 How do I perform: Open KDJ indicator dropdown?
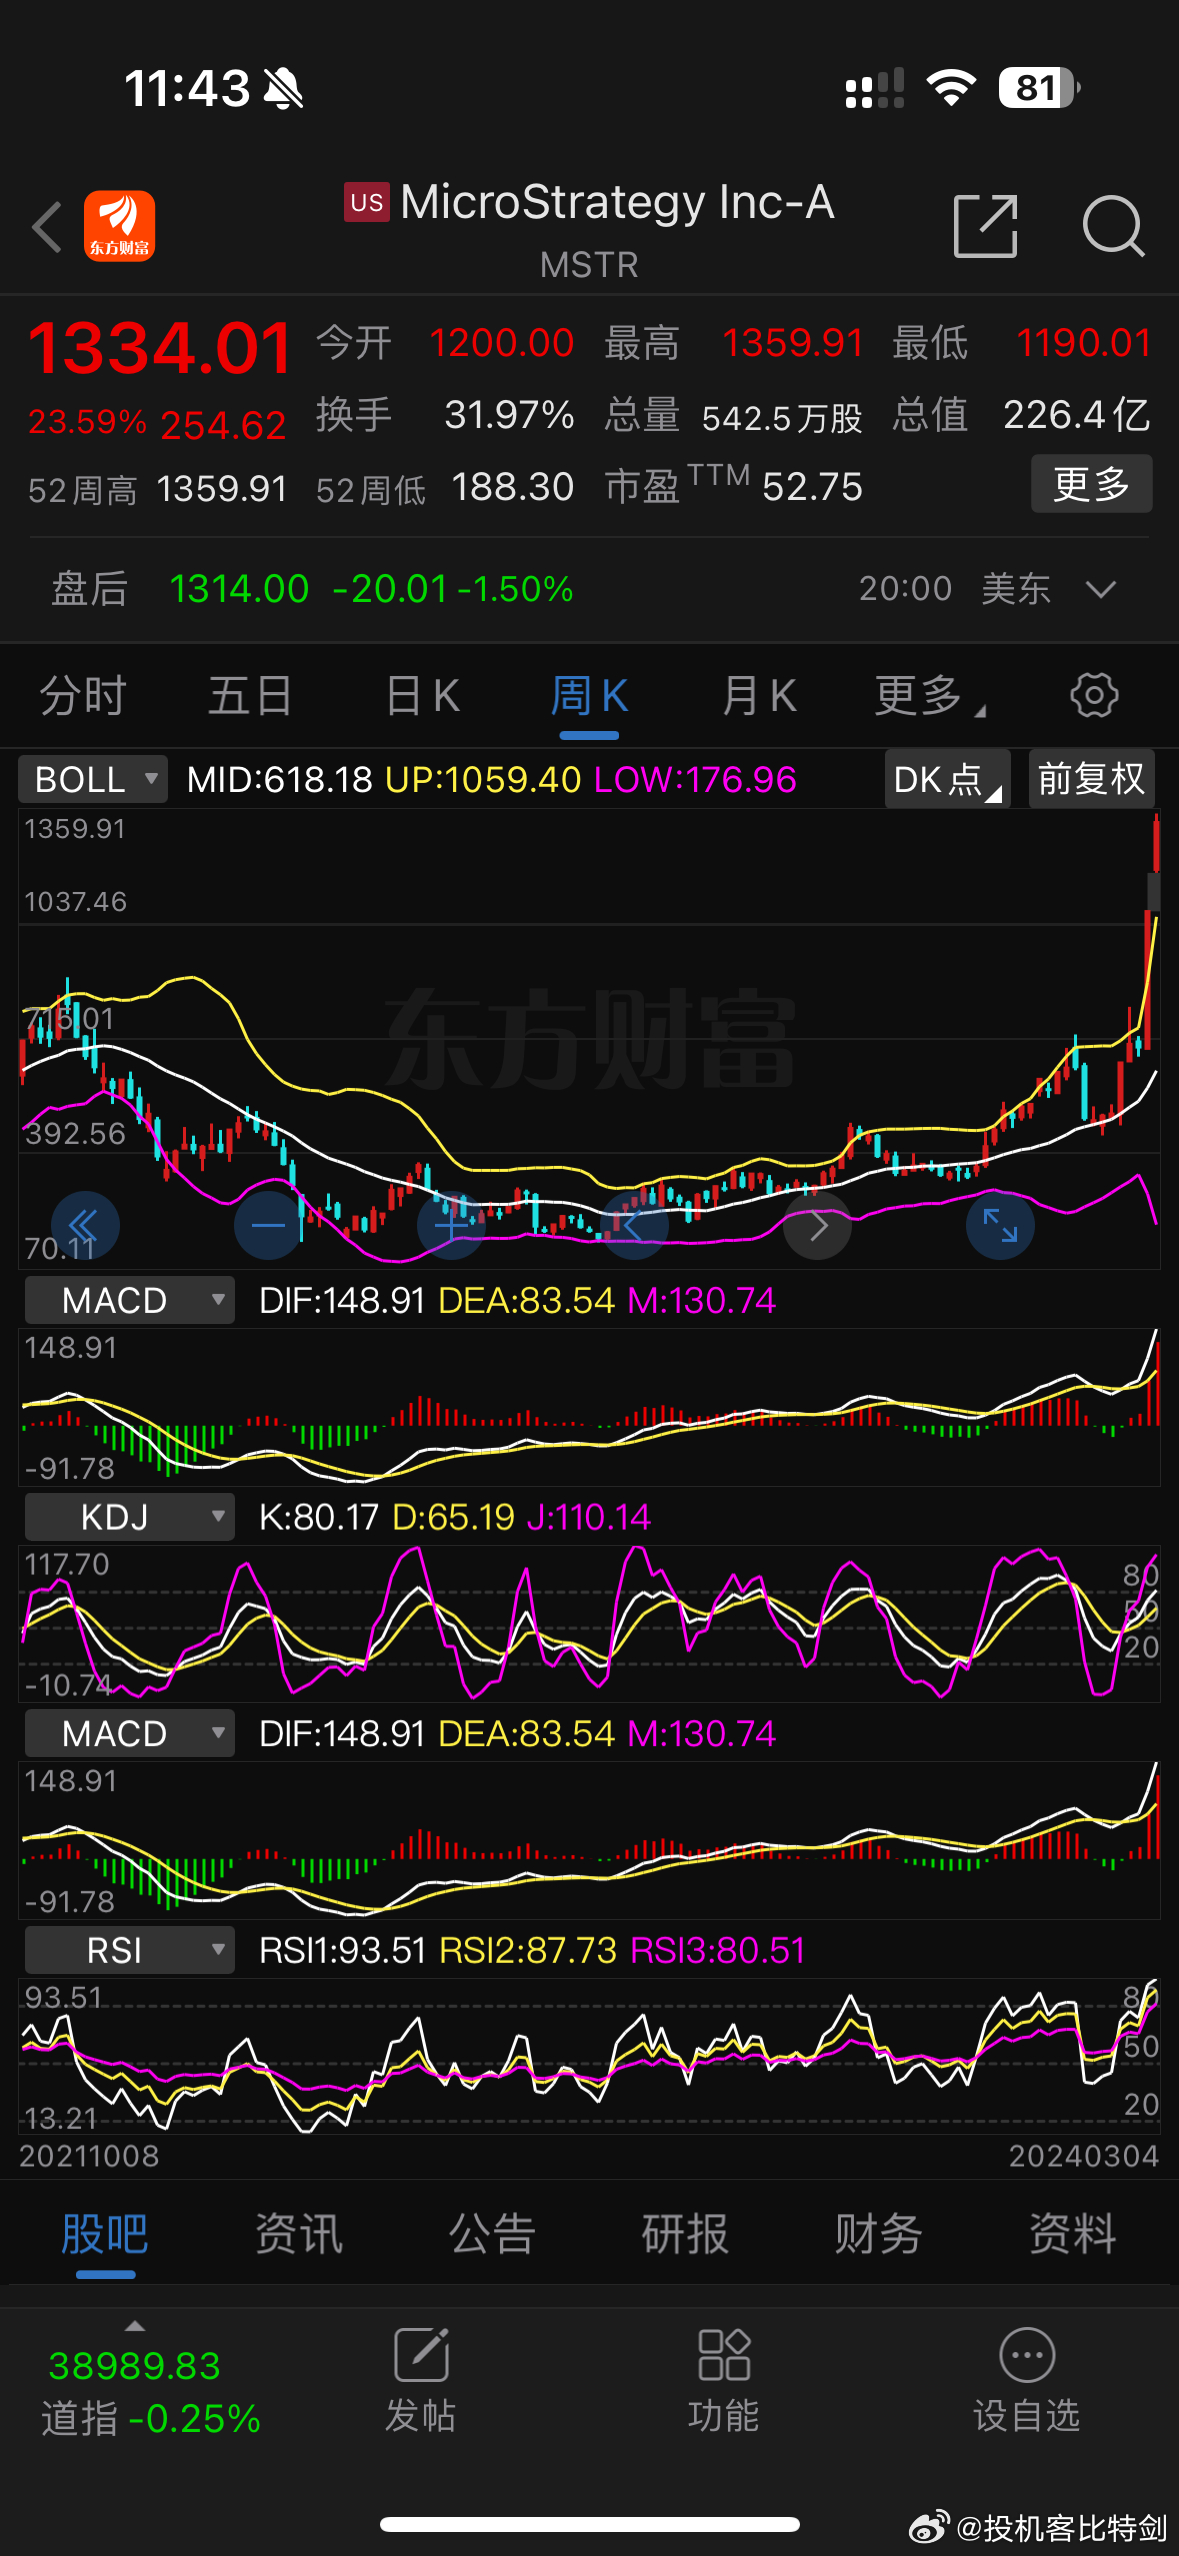pyautogui.click(x=129, y=1517)
